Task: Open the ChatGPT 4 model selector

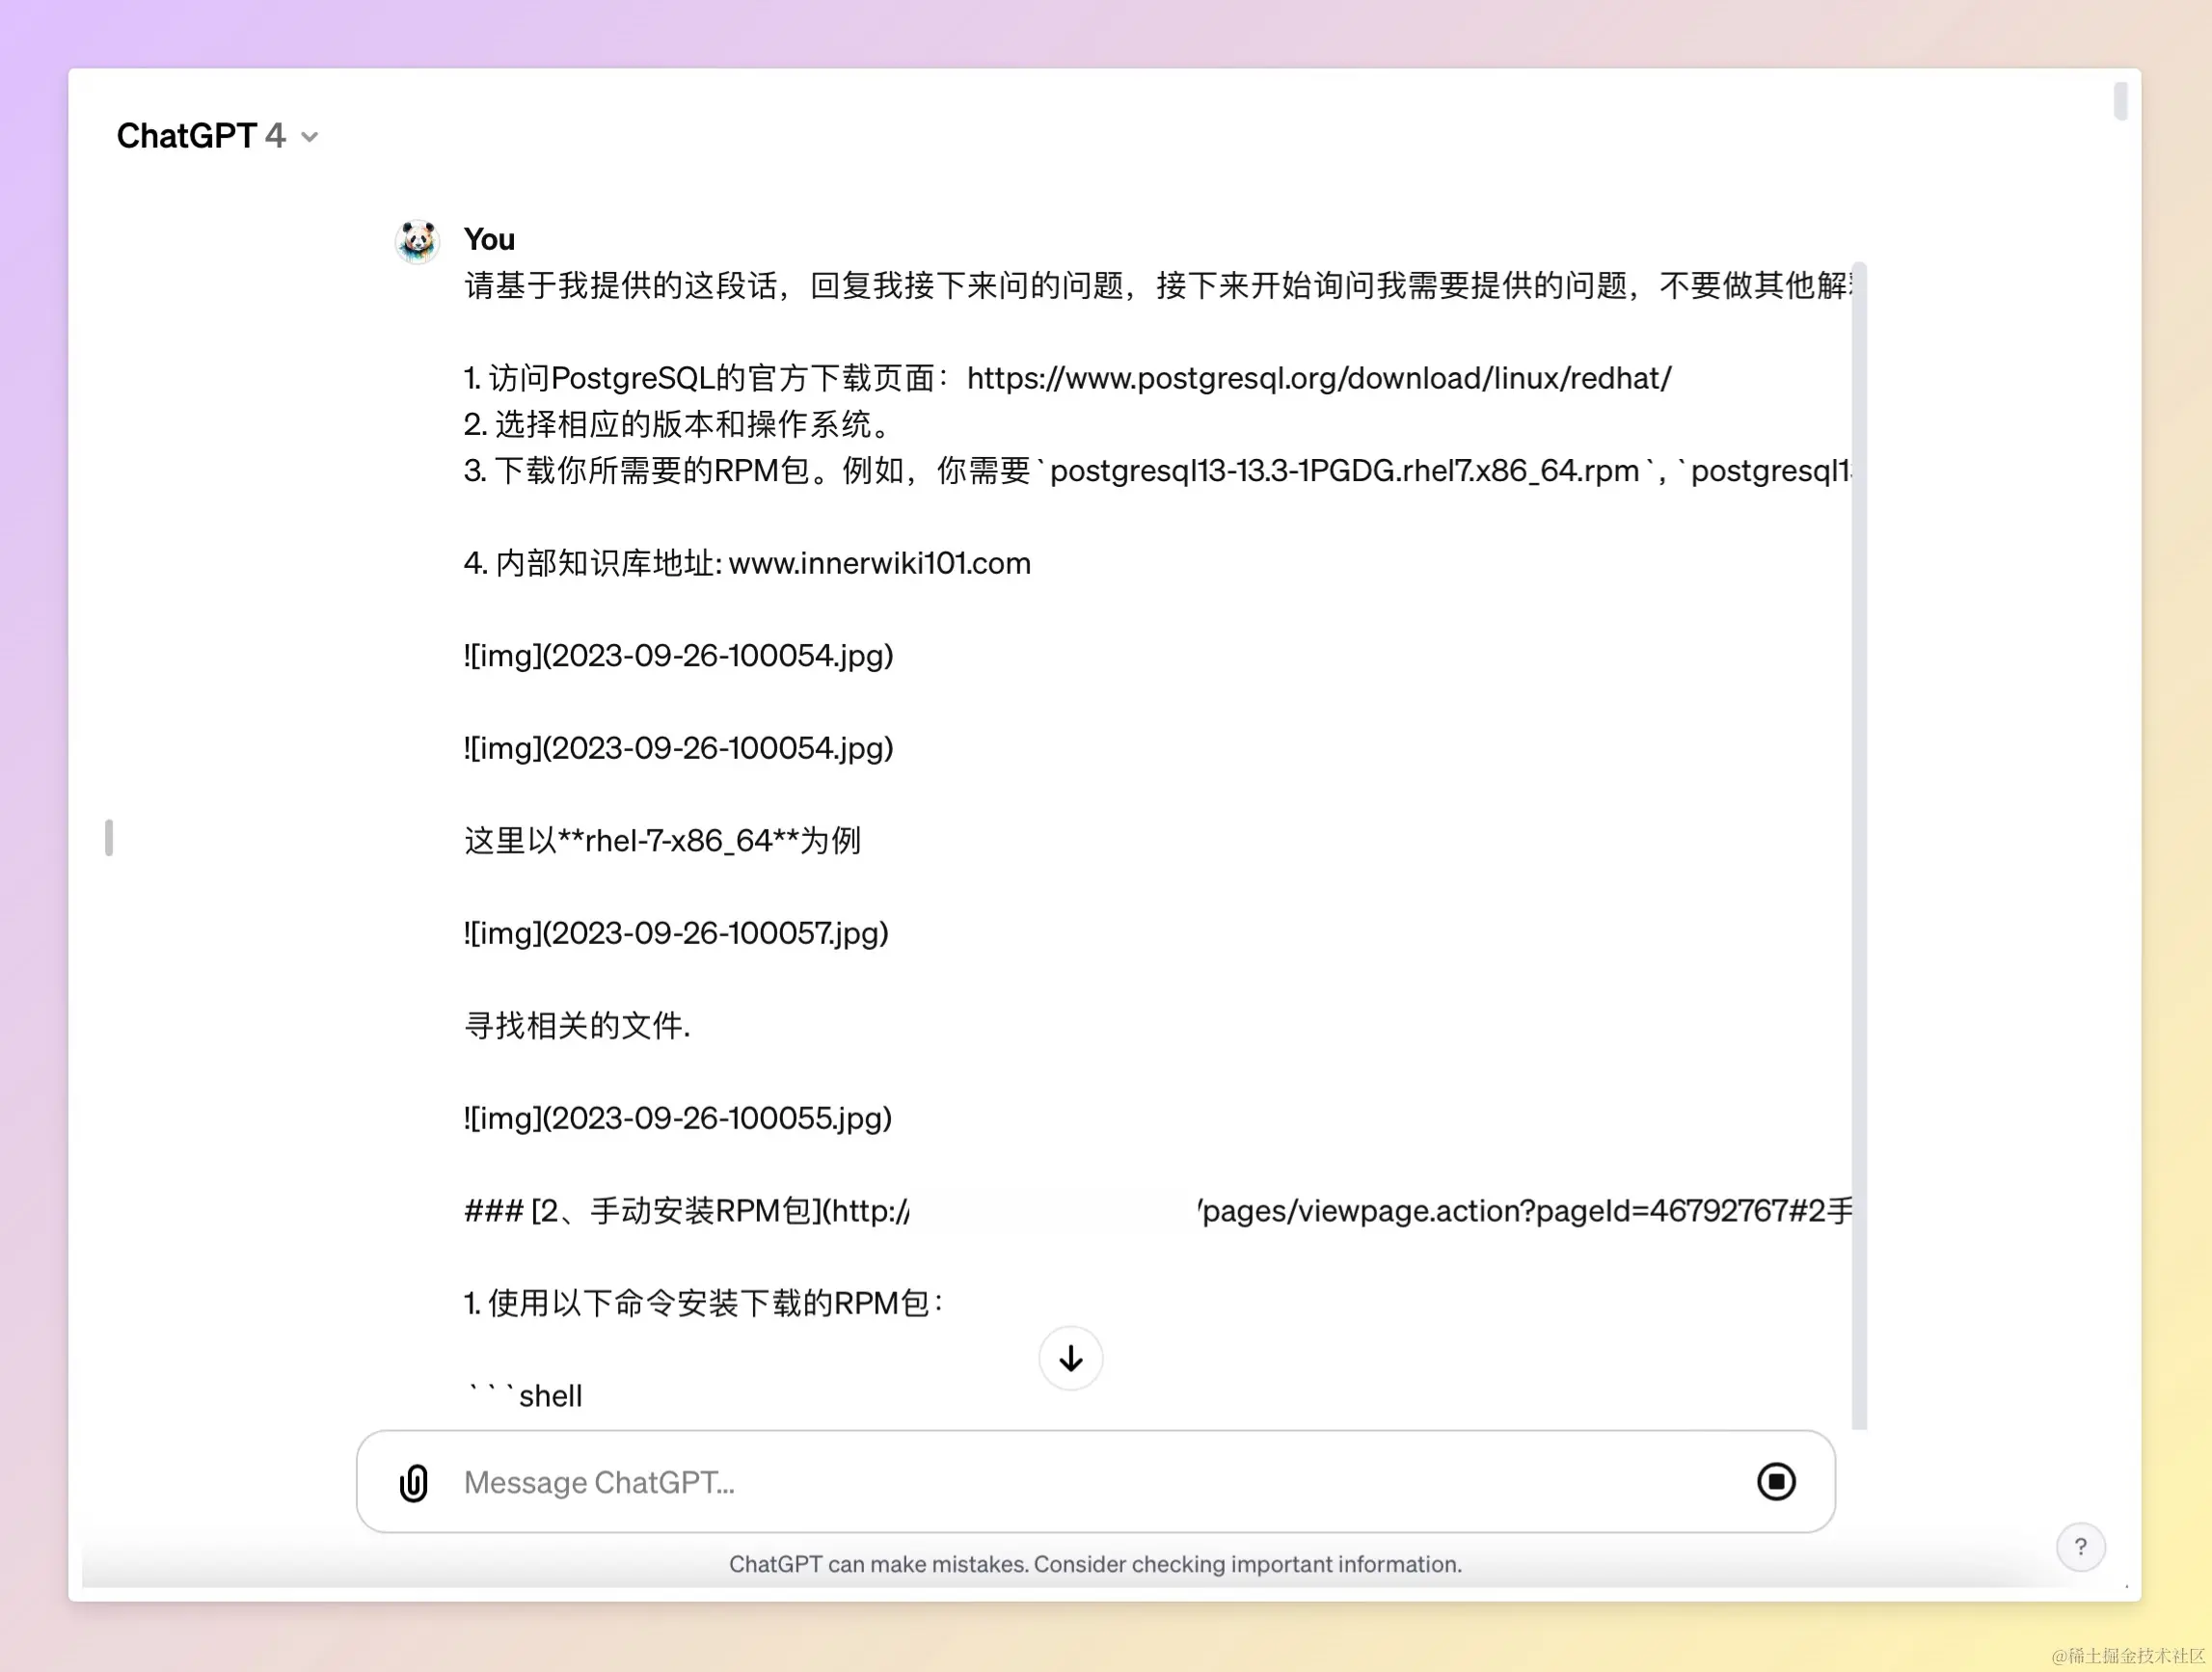Action: click(x=200, y=136)
